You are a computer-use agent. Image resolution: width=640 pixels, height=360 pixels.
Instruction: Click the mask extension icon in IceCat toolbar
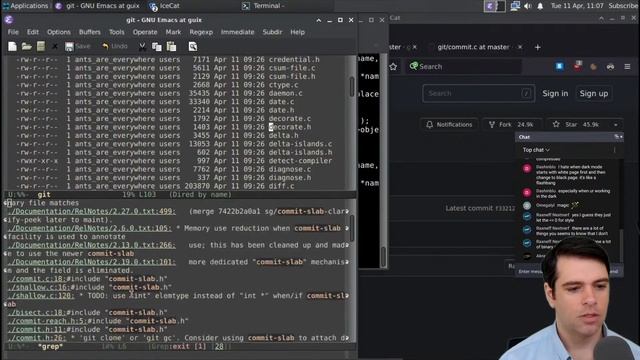[x=610, y=67]
